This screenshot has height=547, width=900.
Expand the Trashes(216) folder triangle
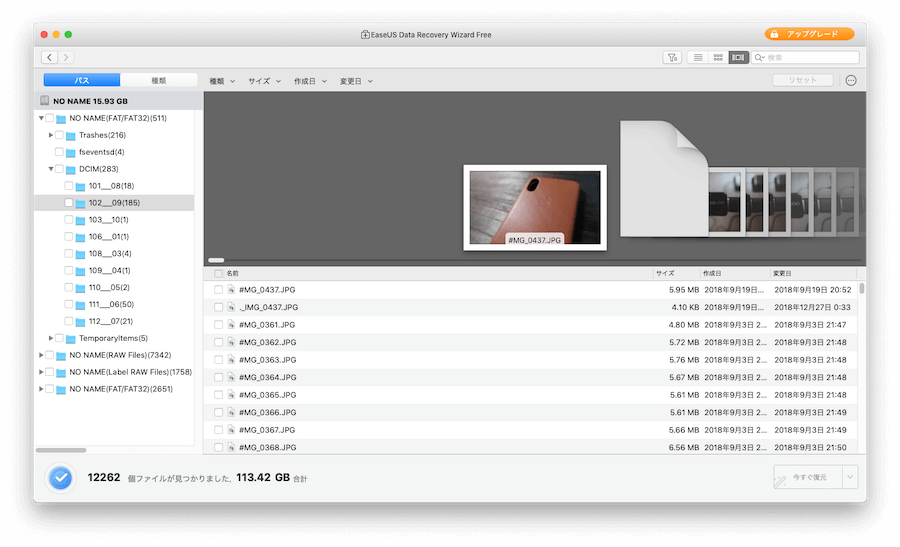(x=51, y=135)
